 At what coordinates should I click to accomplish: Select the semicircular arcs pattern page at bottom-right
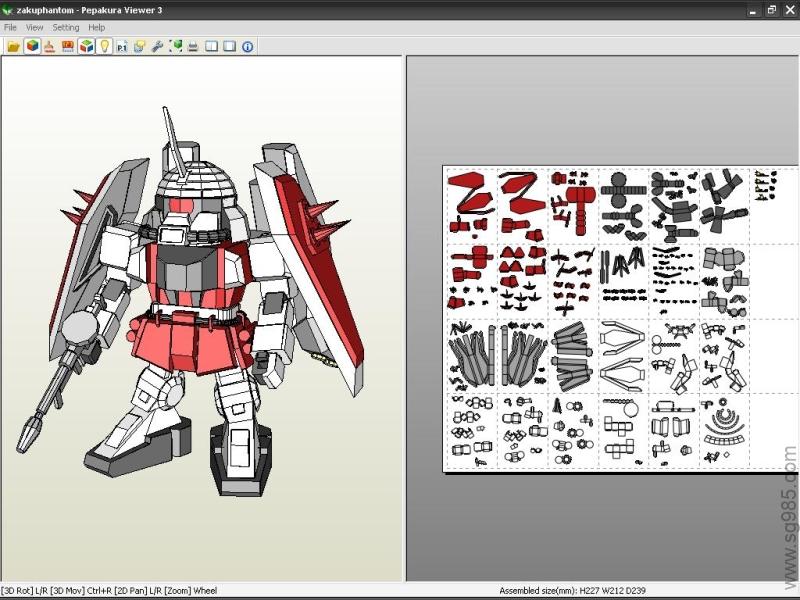(x=724, y=428)
